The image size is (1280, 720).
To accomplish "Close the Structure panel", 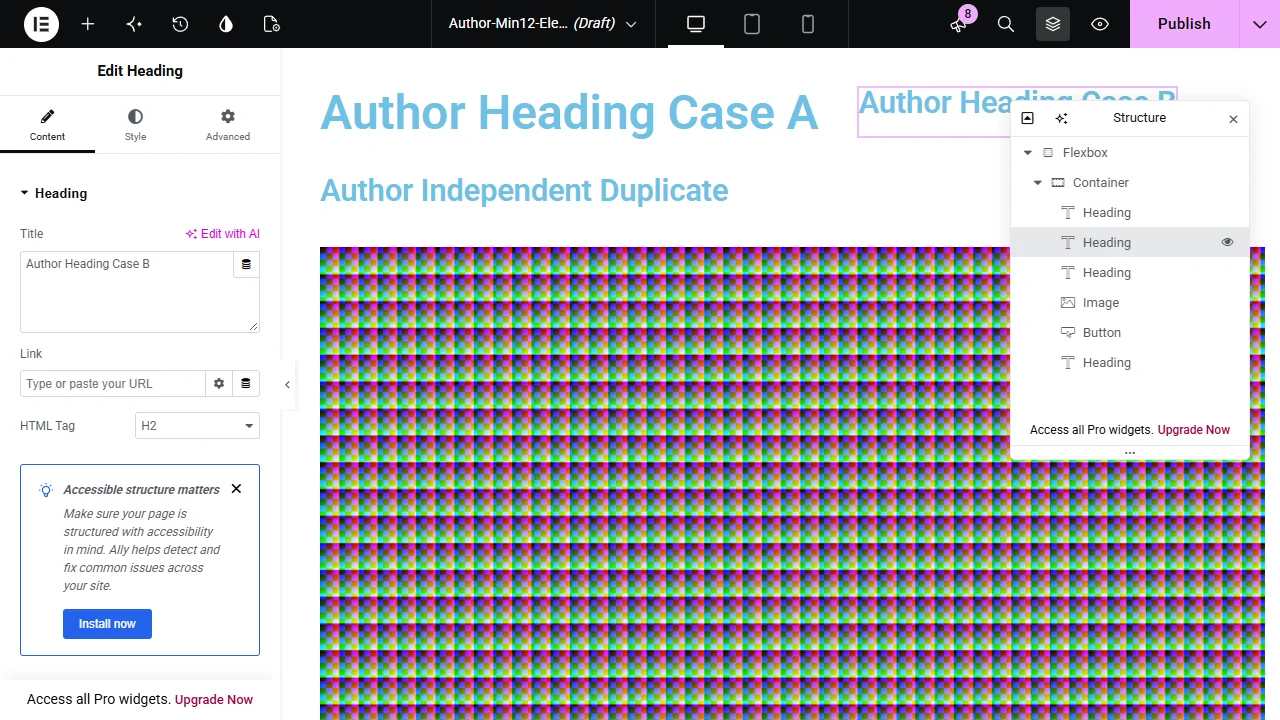I will coord(1233,119).
